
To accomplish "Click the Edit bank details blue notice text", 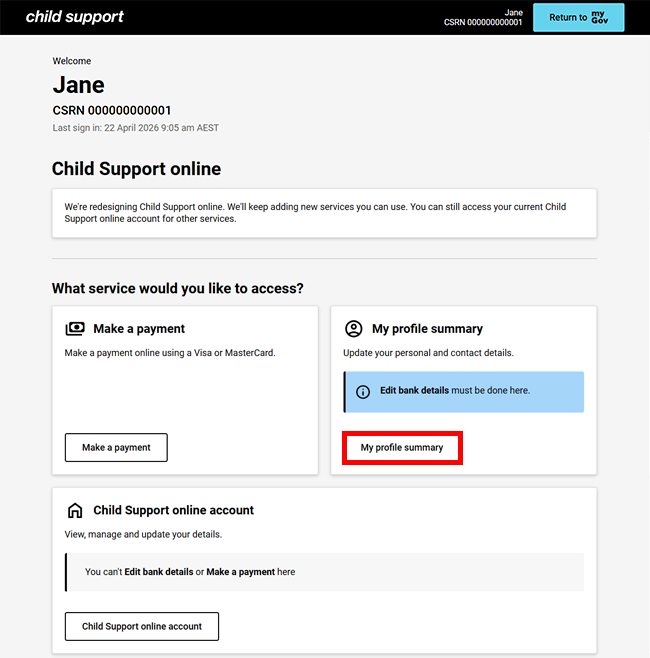I will 455,391.
